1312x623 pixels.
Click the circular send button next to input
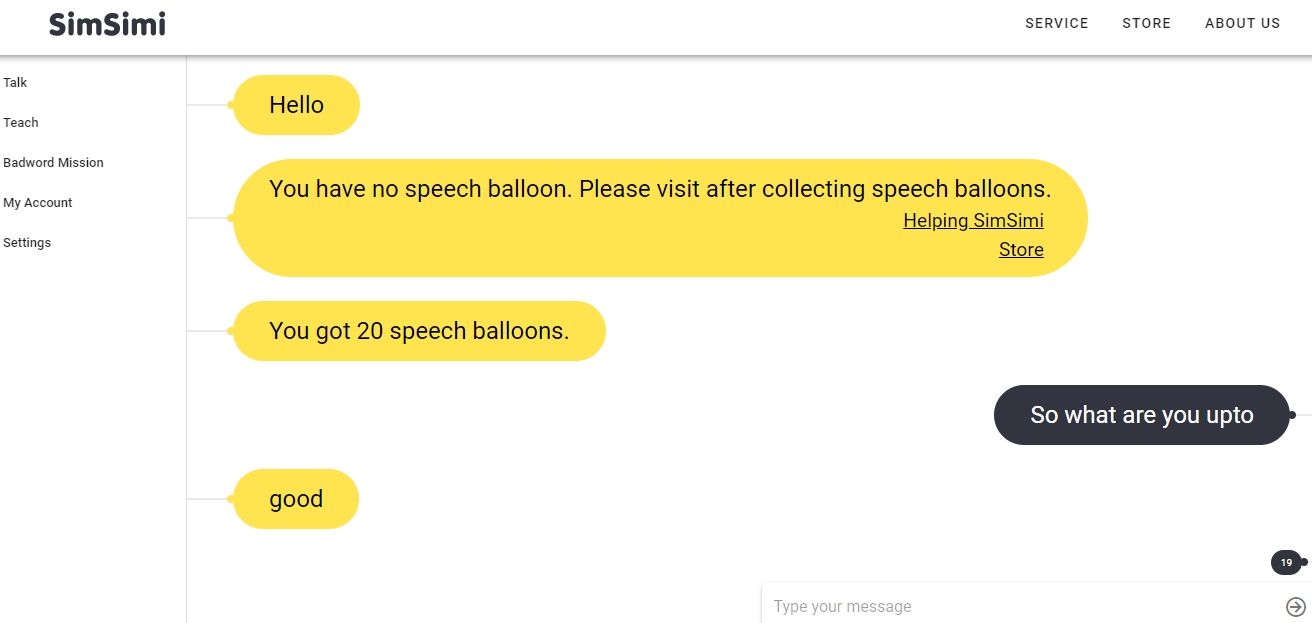point(1293,606)
